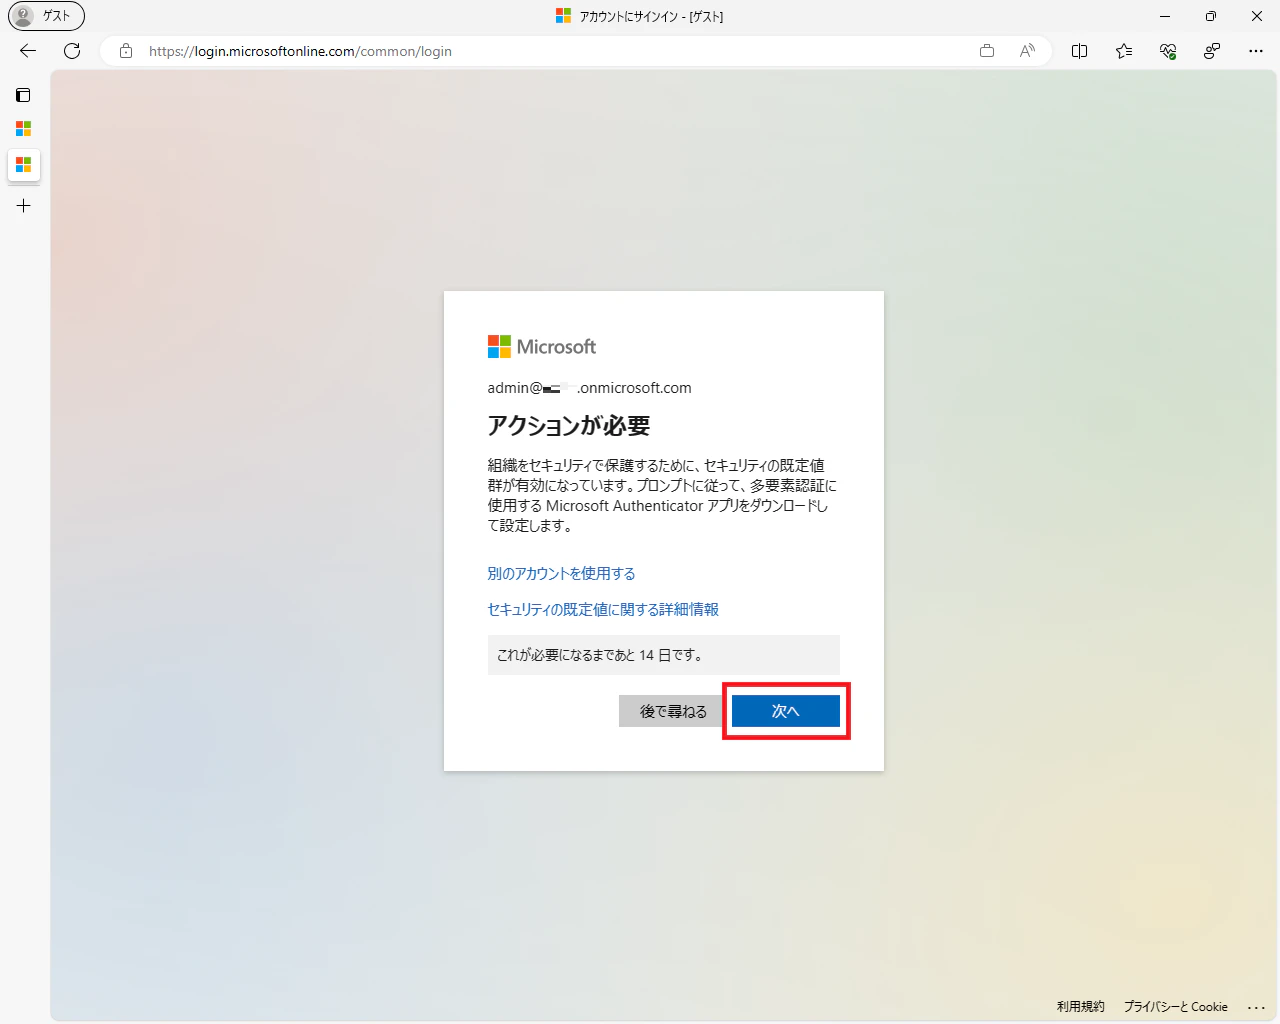The height and width of the screenshot is (1024, 1280).
Task: Minimize the browser window
Action: pos(1165,16)
